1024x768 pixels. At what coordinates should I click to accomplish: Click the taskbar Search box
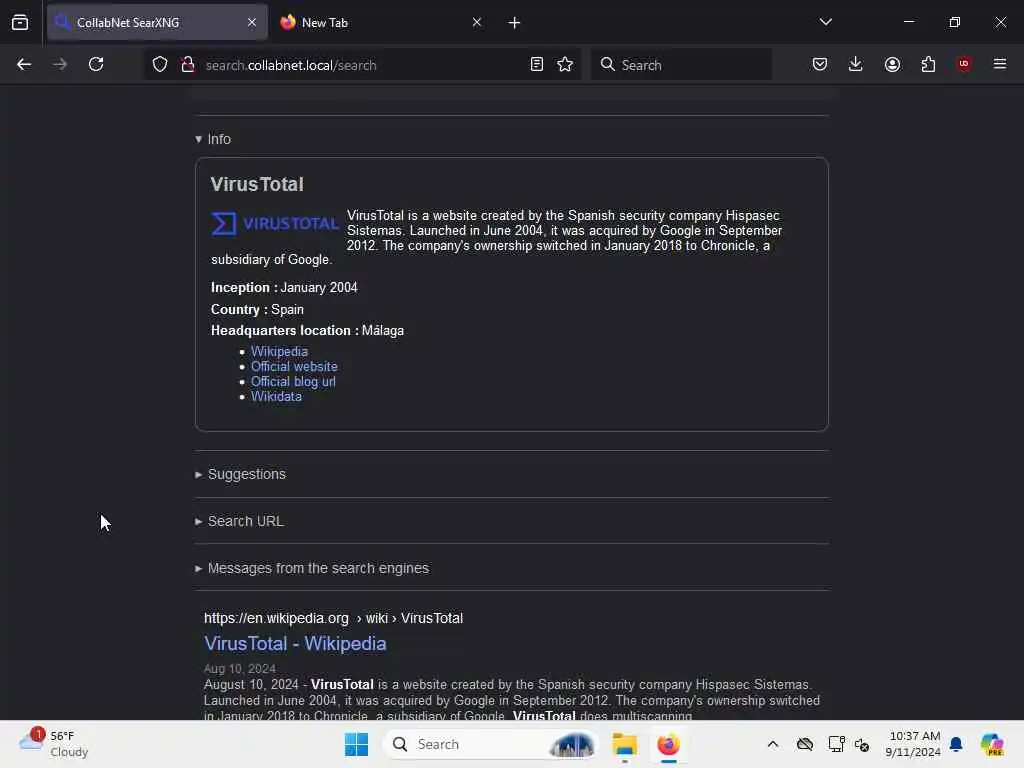pyautogui.click(x=490, y=744)
